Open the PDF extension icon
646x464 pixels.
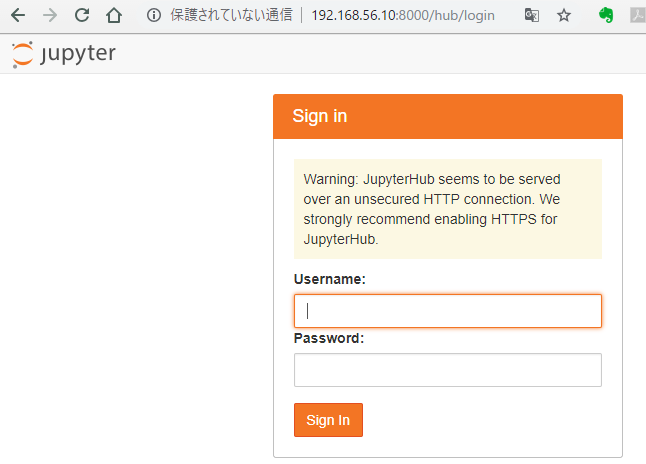click(638, 15)
